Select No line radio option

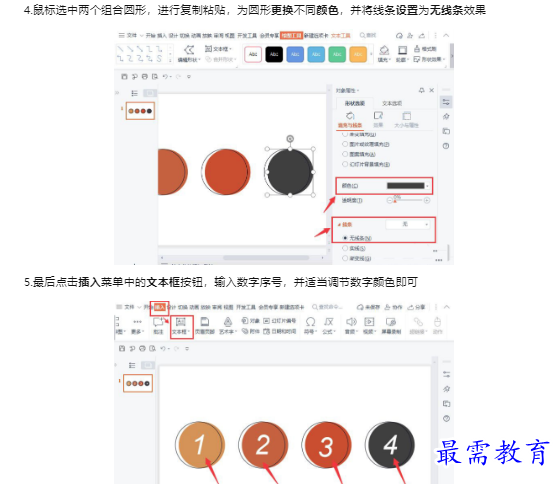(x=345, y=238)
